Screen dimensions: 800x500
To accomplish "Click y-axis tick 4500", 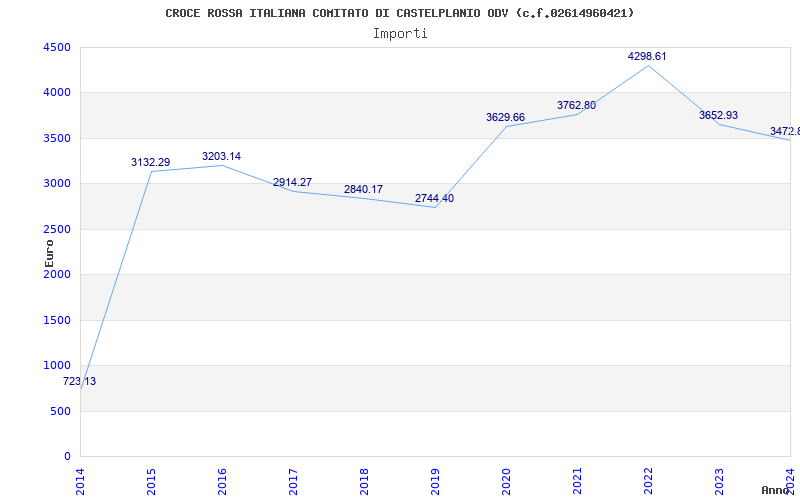I will [57, 47].
